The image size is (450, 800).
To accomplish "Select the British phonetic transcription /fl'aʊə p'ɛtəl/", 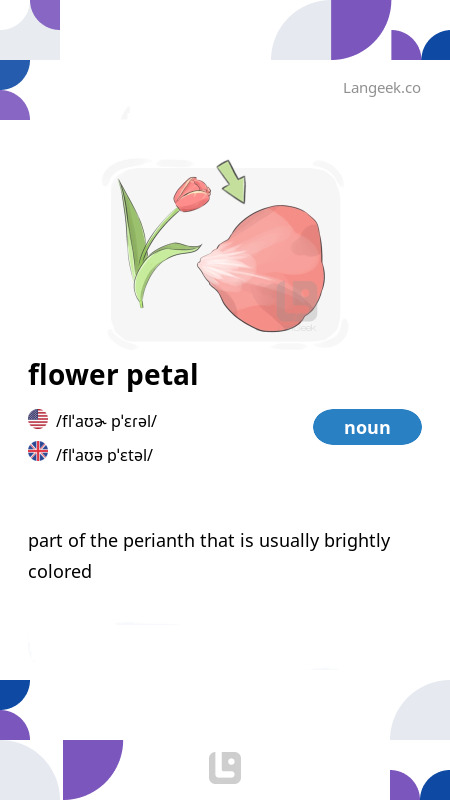I will [x=104, y=454].
